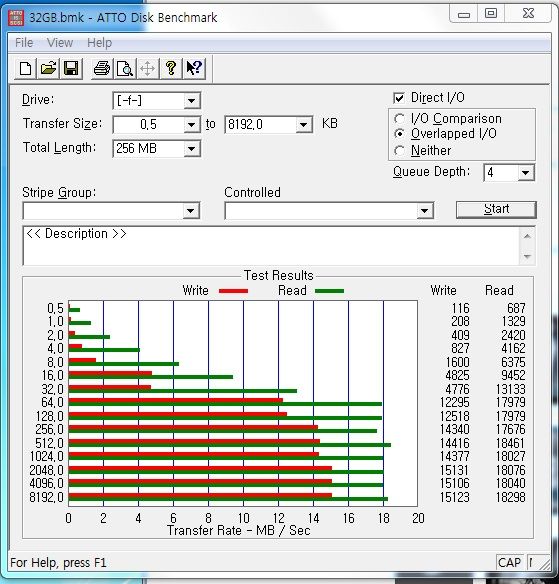Click the 256,0 write value 14340
Screen dimensions: 559x584
click(455, 429)
